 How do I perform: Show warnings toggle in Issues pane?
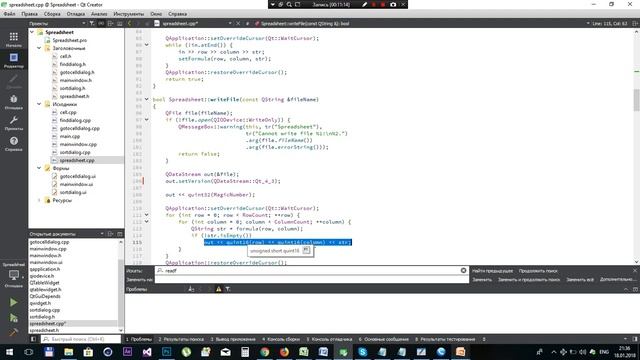pos(218,289)
